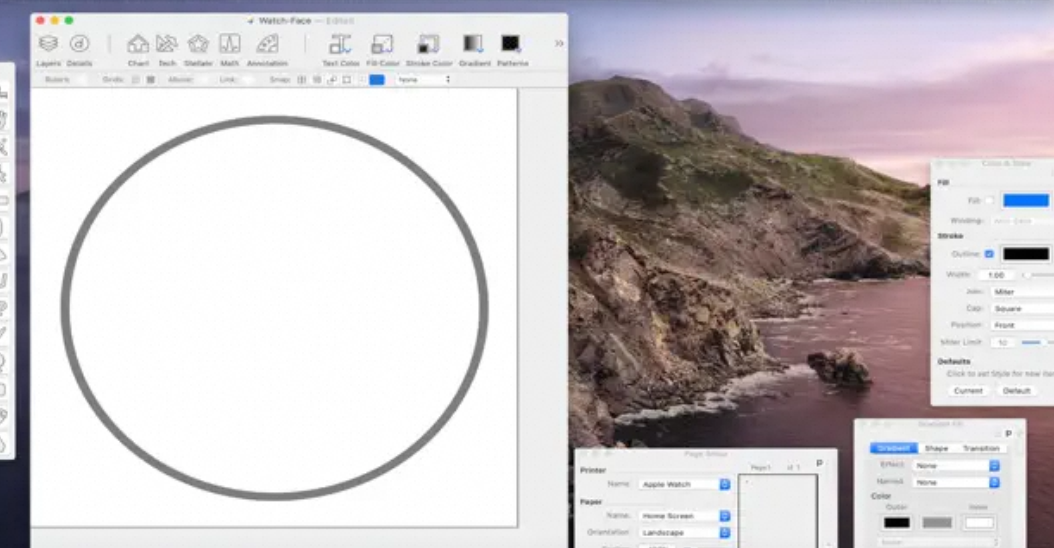The height and width of the screenshot is (548, 1054).
Task: Click the white Inner color swatch
Action: [979, 522]
